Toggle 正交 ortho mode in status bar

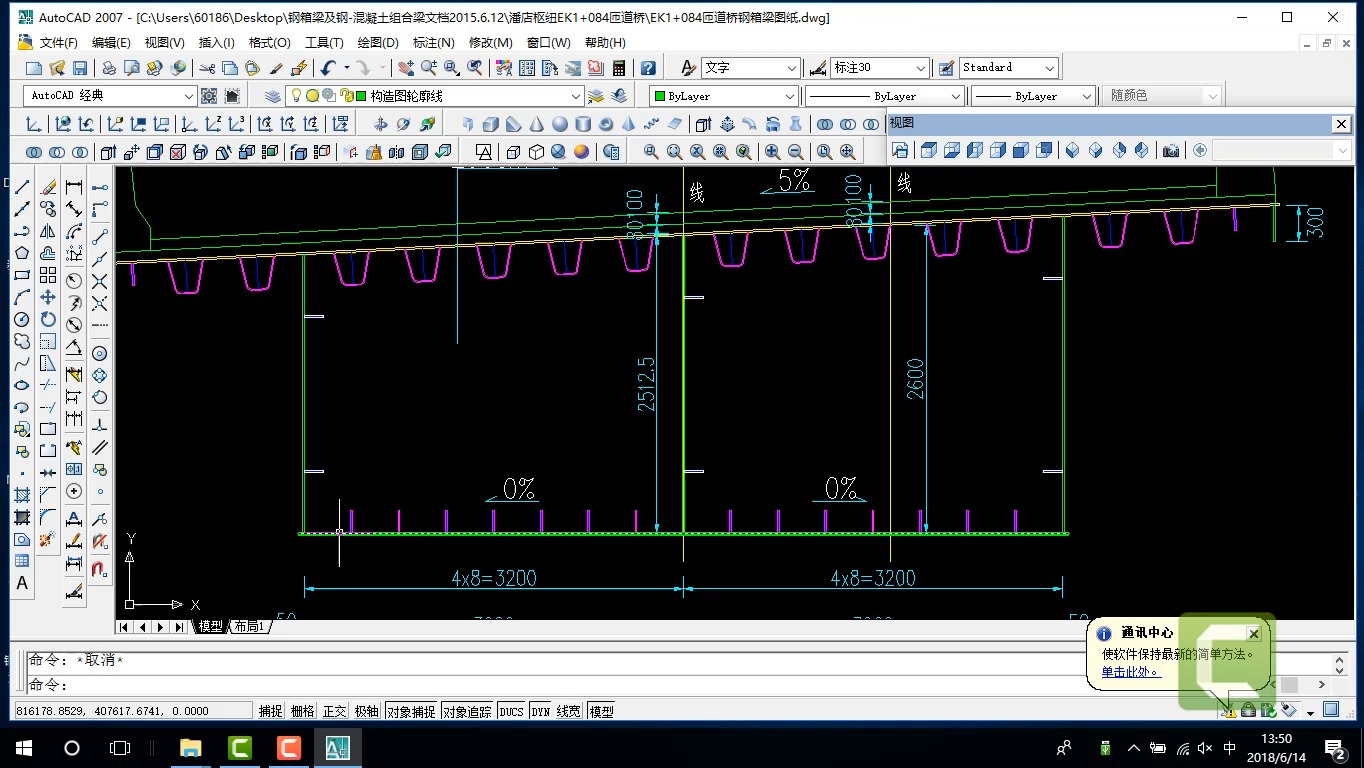pyautogui.click(x=334, y=711)
